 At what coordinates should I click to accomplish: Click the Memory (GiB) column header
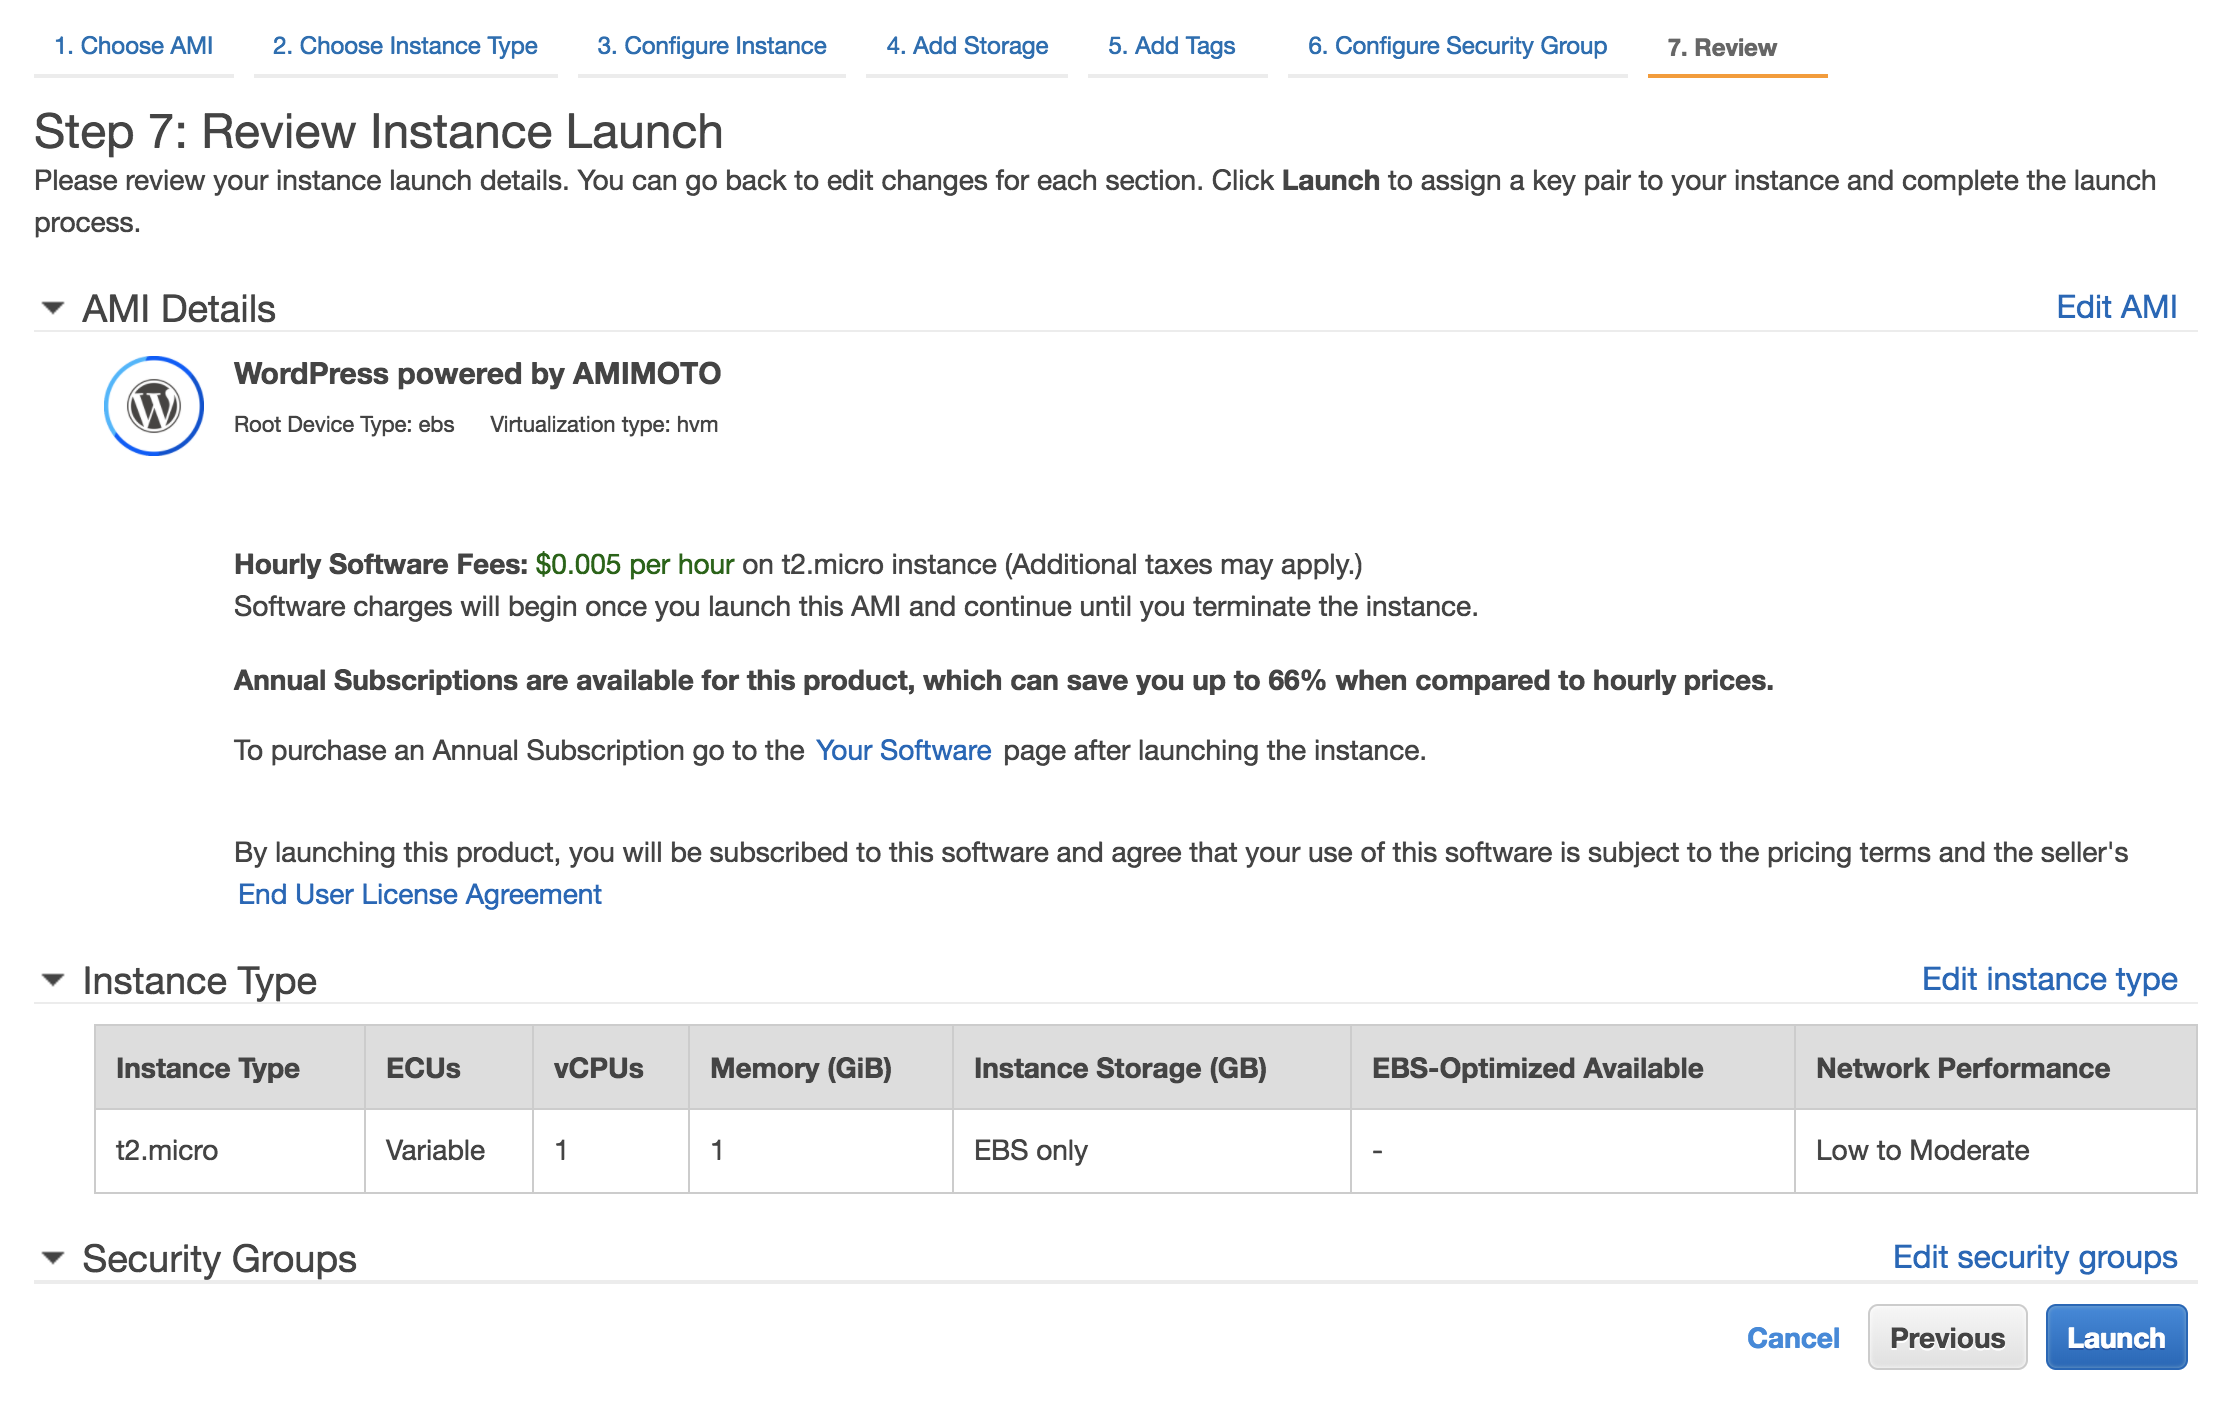coord(821,1068)
